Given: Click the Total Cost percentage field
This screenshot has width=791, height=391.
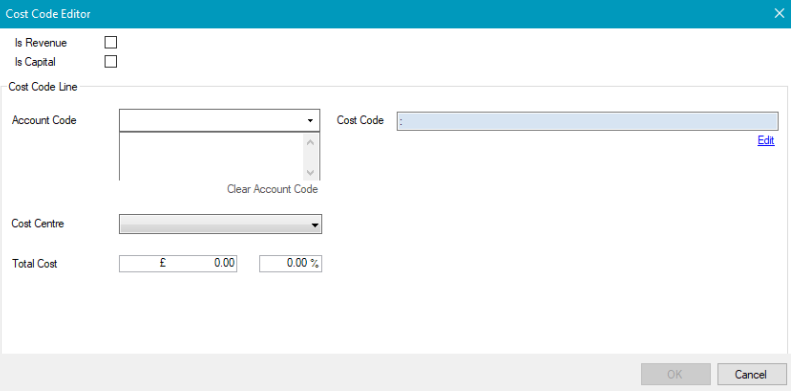Looking at the screenshot, I should (291, 263).
